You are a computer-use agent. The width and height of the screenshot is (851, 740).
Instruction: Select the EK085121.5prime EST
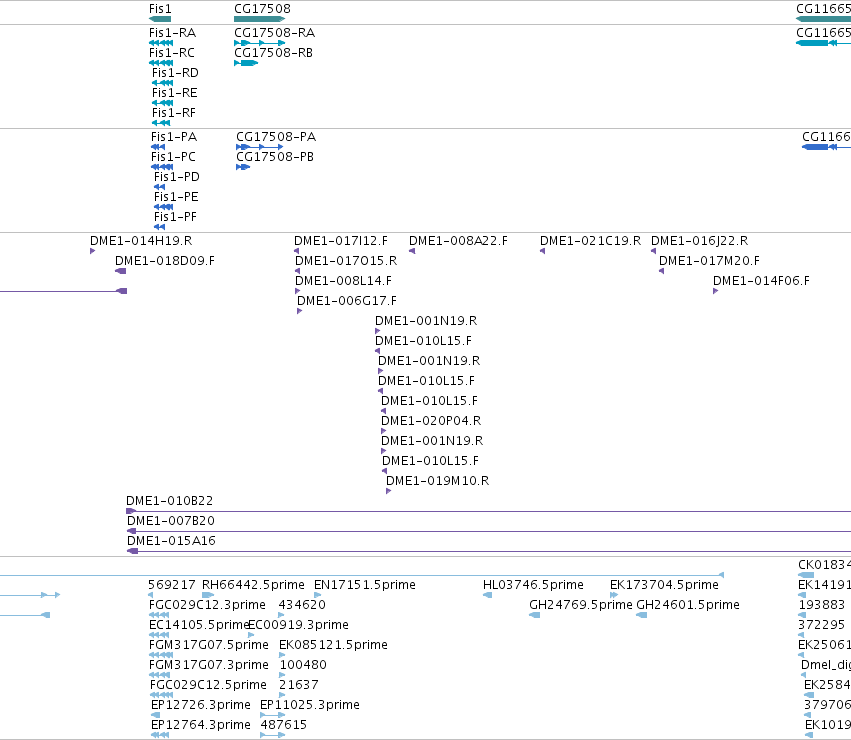(x=282, y=655)
